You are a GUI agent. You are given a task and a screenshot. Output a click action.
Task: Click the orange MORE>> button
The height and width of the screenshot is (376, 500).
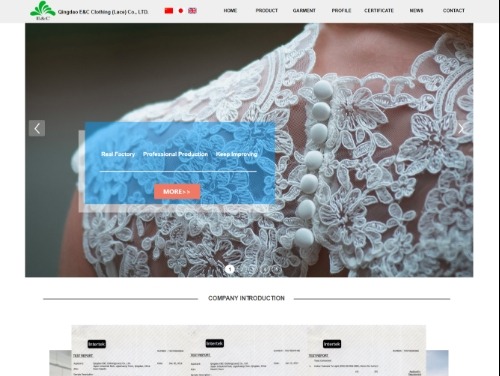pos(177,192)
